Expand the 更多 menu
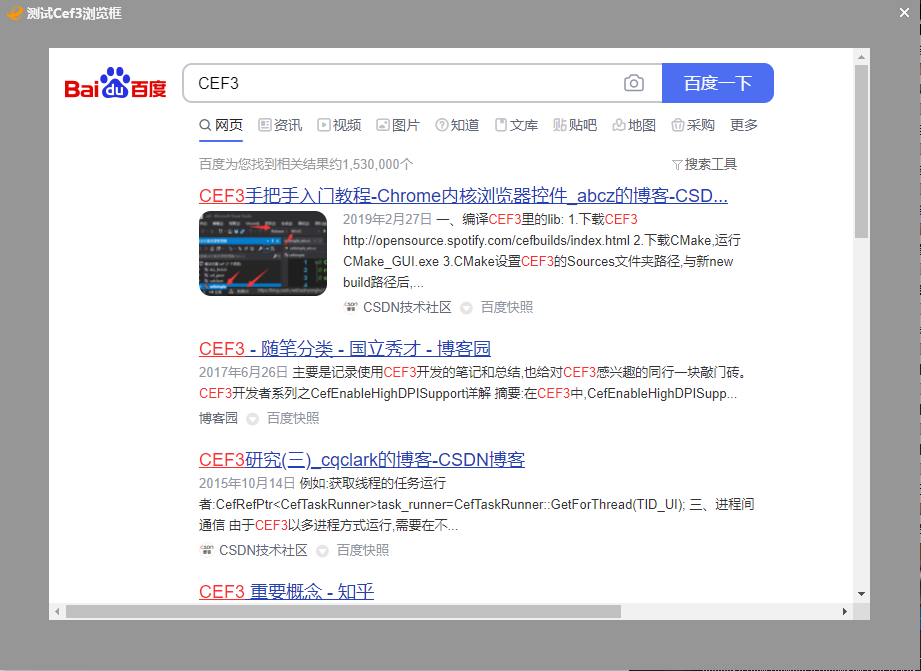 tap(744, 125)
